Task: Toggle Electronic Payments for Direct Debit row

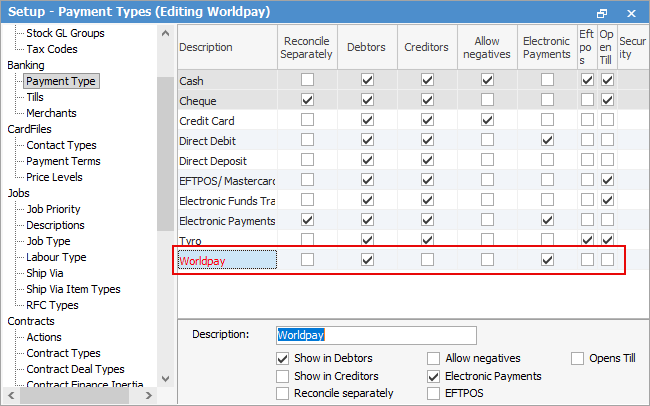Action: (547, 140)
